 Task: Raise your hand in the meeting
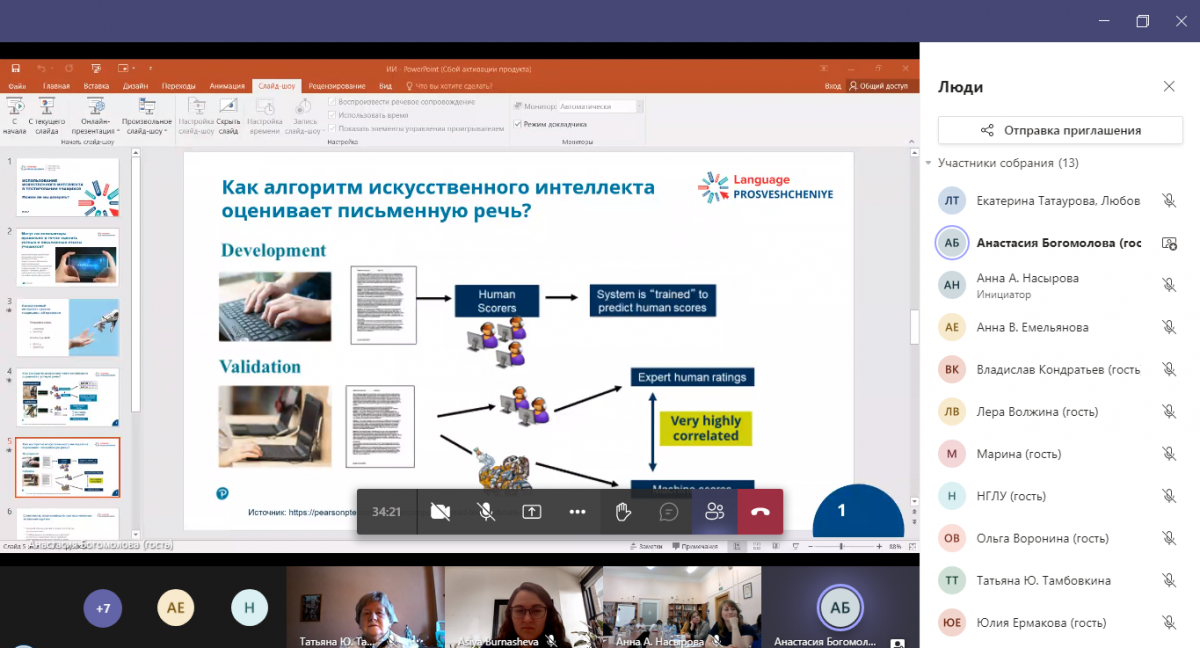(623, 511)
